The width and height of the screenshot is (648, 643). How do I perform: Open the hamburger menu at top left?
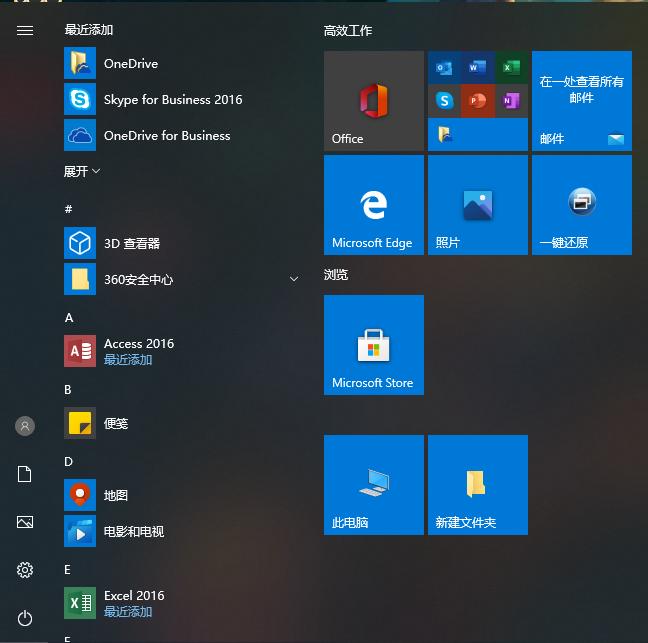point(25,31)
